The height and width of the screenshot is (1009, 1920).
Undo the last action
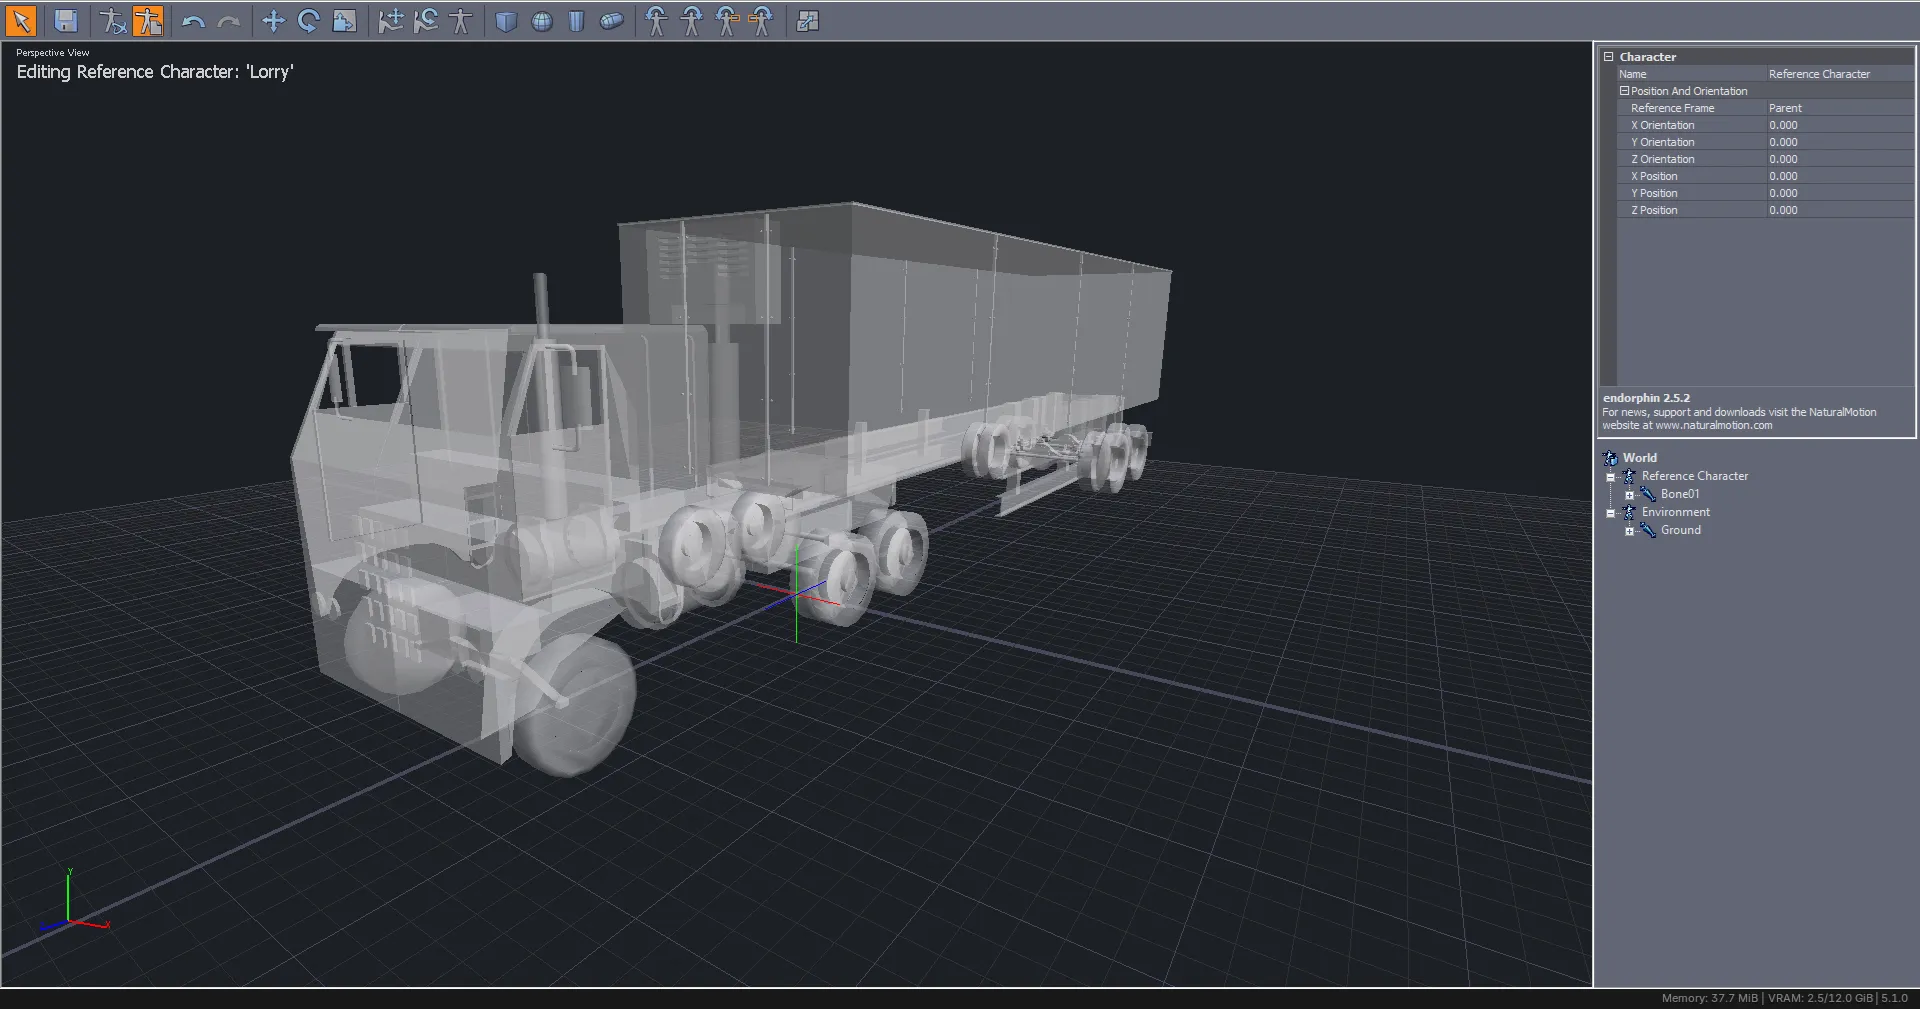[x=194, y=21]
